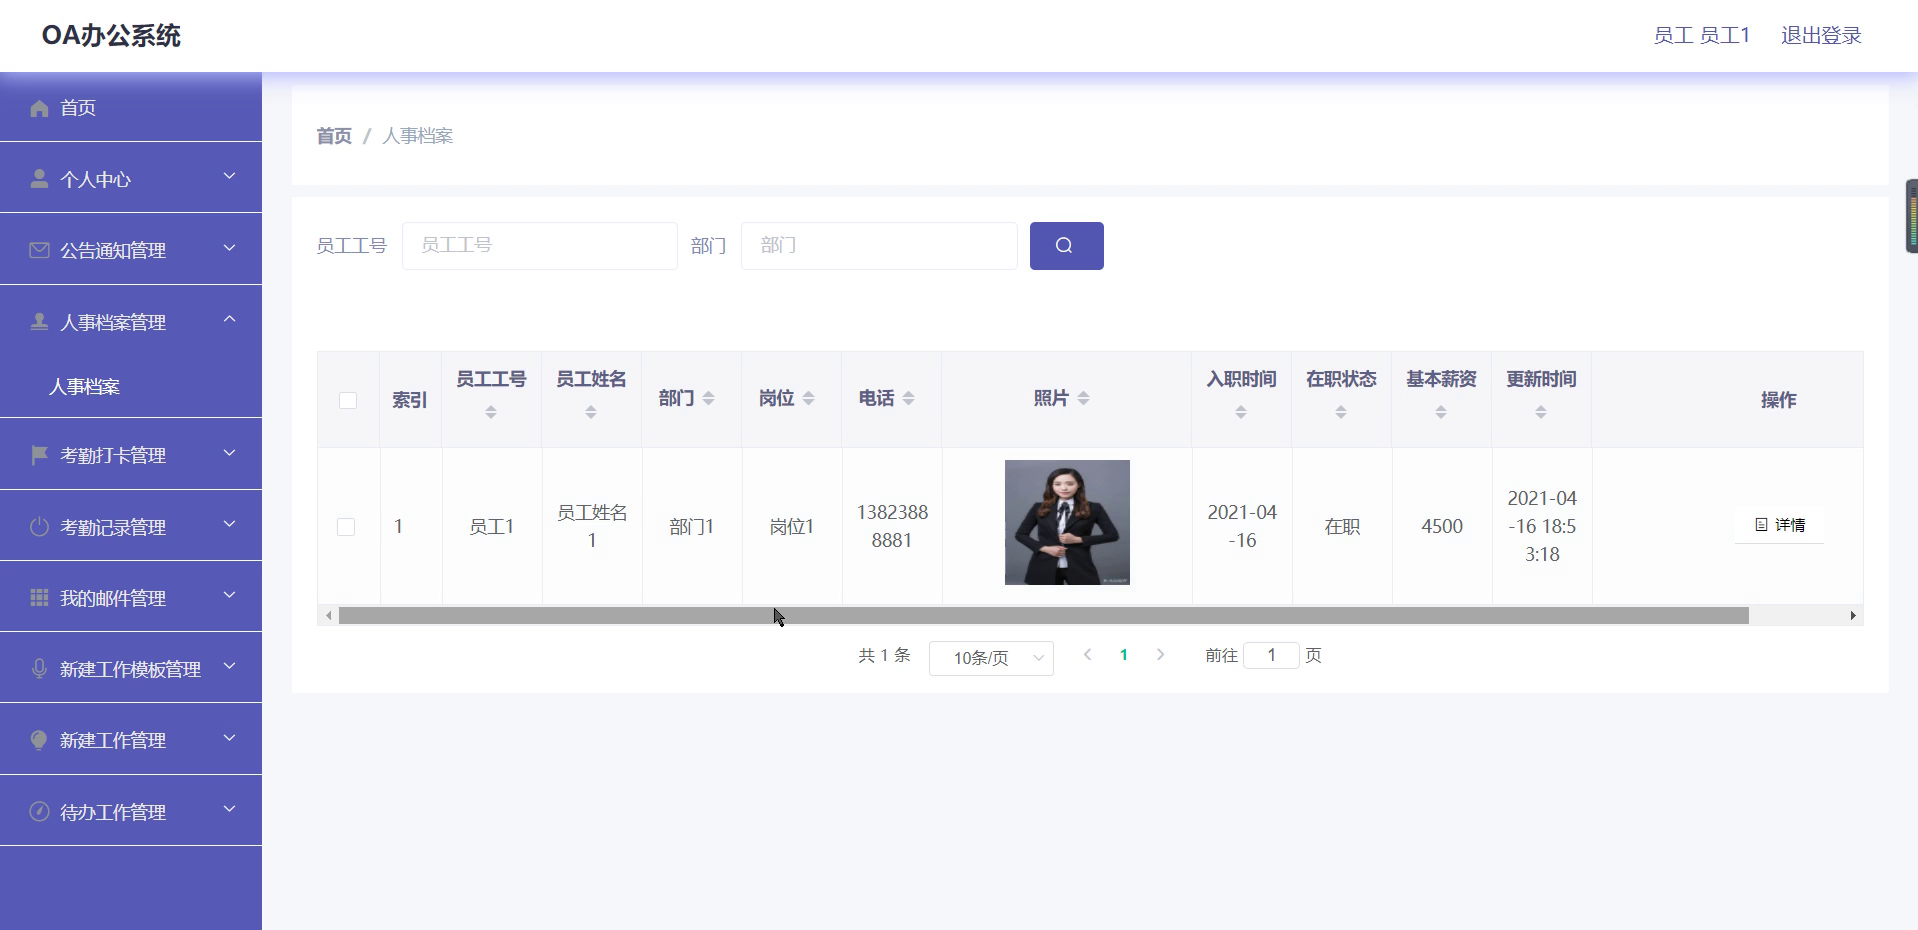Focus the 员工工号 search input
The height and width of the screenshot is (930, 1918).
[x=540, y=246]
